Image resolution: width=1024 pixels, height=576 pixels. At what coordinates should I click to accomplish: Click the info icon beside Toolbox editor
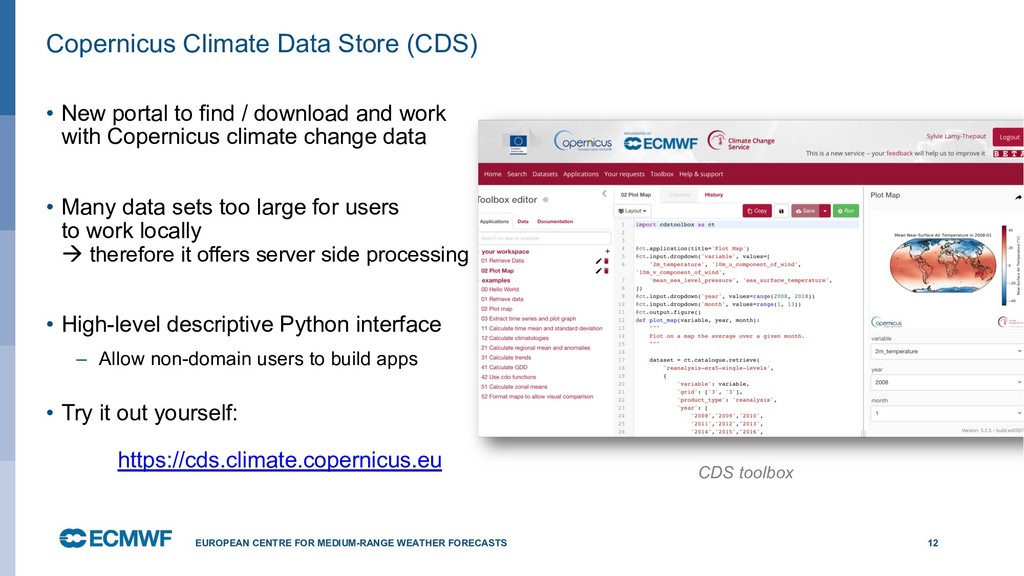(x=545, y=200)
